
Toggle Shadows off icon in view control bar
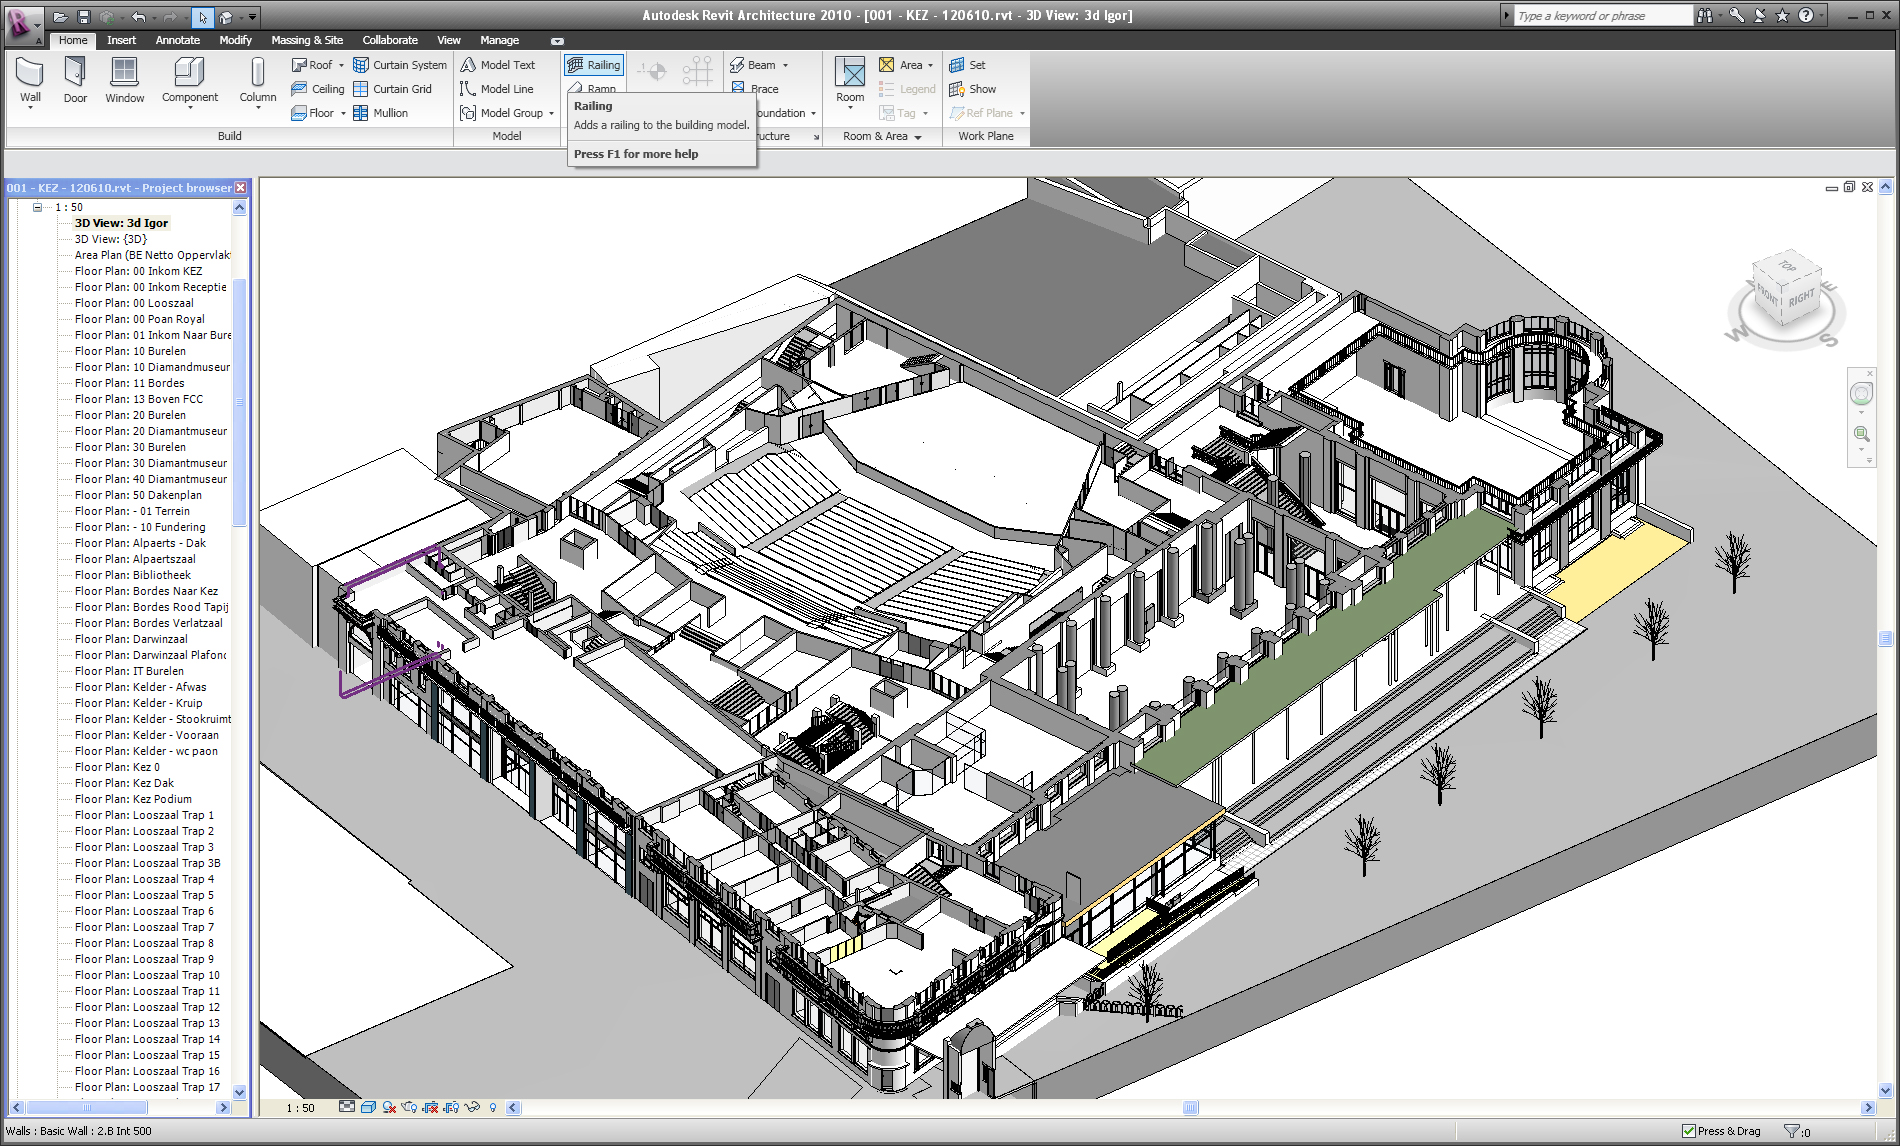(389, 1107)
